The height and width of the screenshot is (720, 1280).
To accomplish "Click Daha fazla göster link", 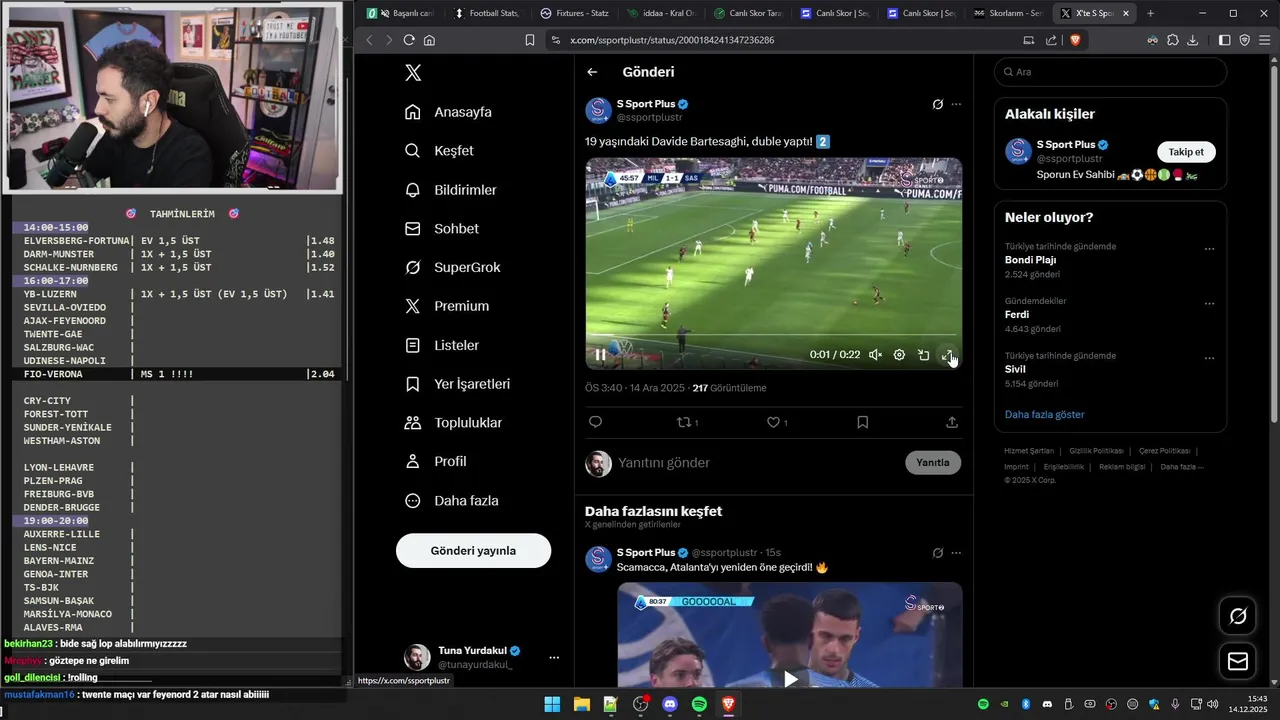I will pos(1044,414).
